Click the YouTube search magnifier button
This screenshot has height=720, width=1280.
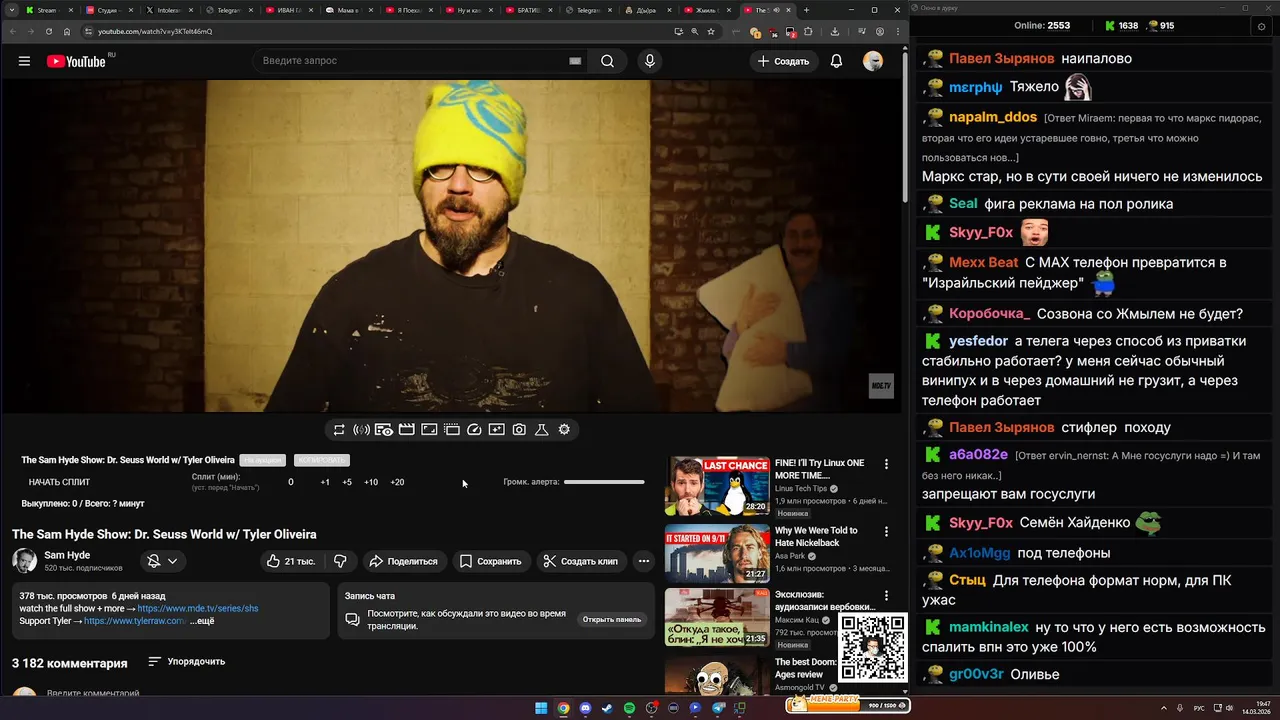click(607, 61)
